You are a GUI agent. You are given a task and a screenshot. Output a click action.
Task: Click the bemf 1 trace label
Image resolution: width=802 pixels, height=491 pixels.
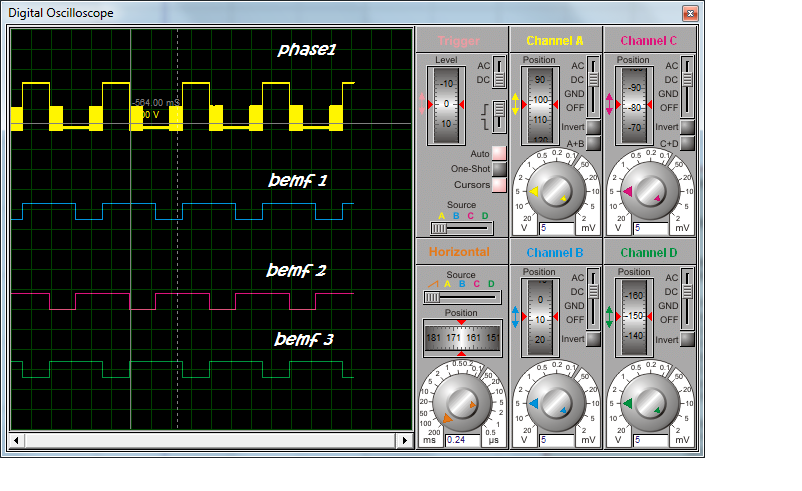[x=298, y=180]
